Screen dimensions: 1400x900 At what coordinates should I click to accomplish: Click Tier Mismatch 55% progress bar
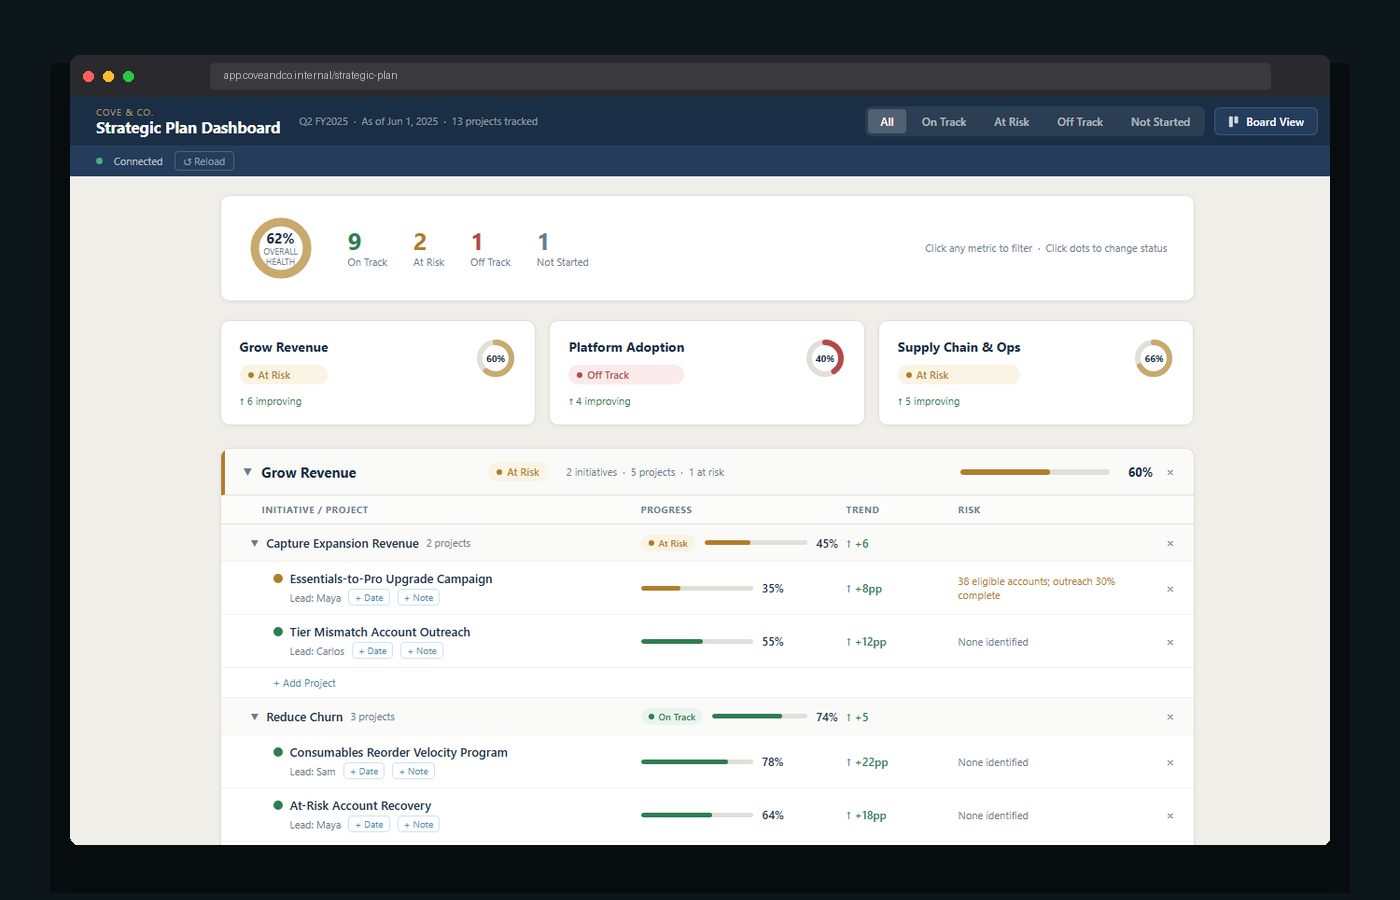point(697,642)
